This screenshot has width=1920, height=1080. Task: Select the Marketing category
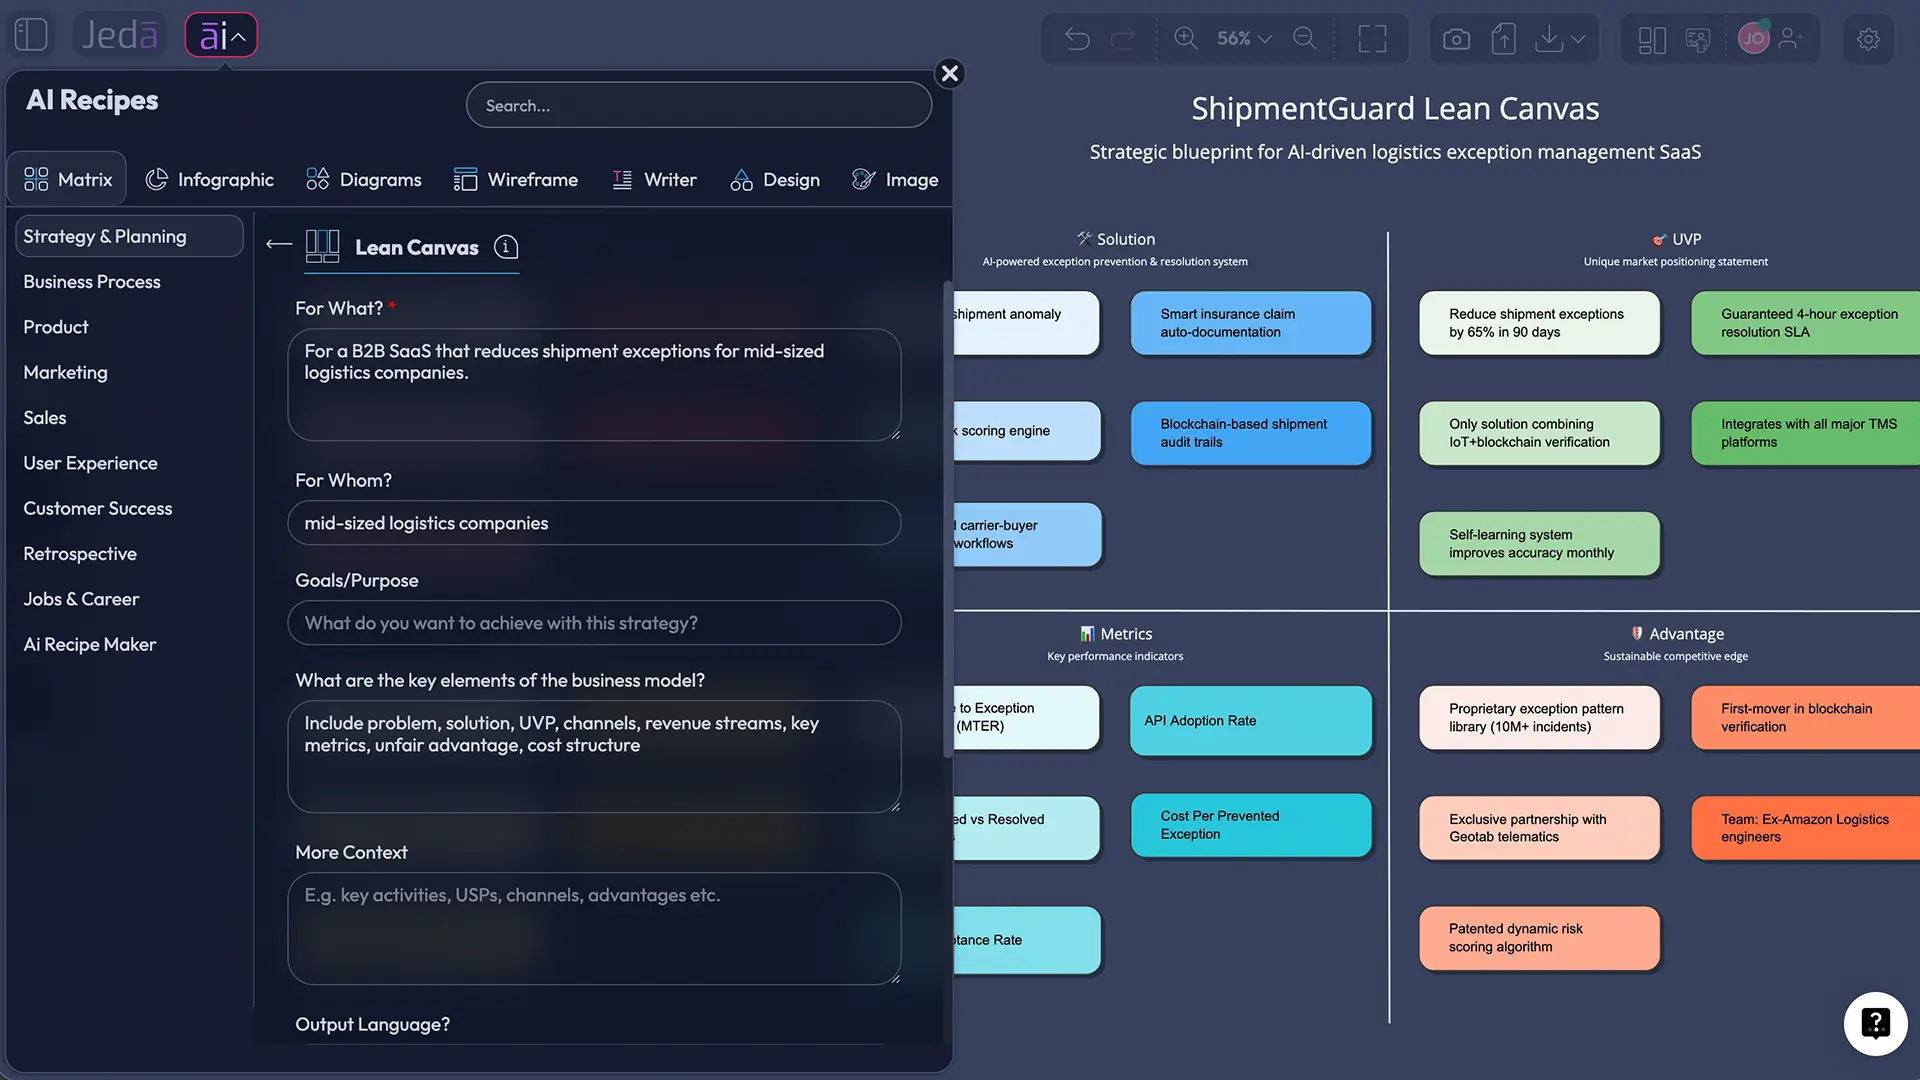(x=65, y=372)
